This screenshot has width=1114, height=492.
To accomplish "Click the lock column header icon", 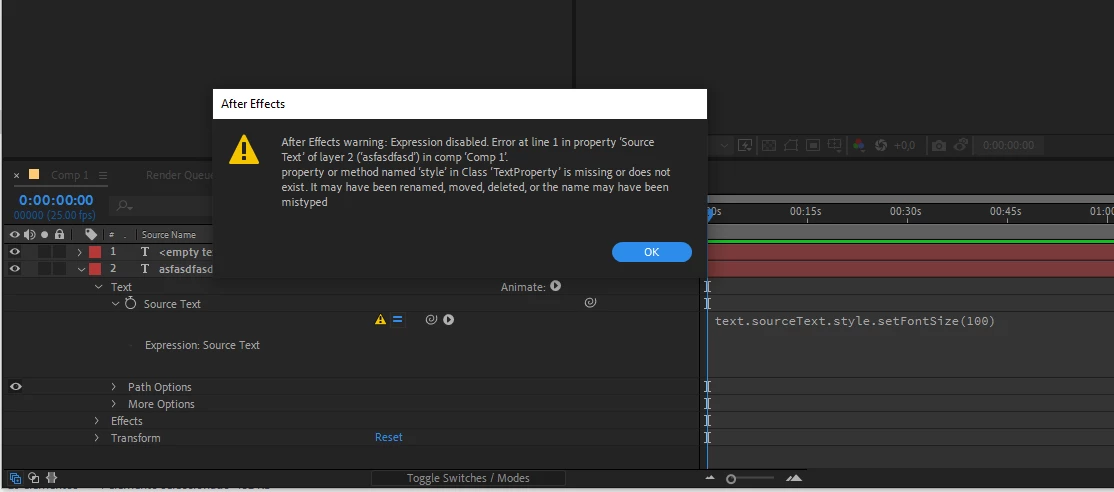I will coord(60,234).
